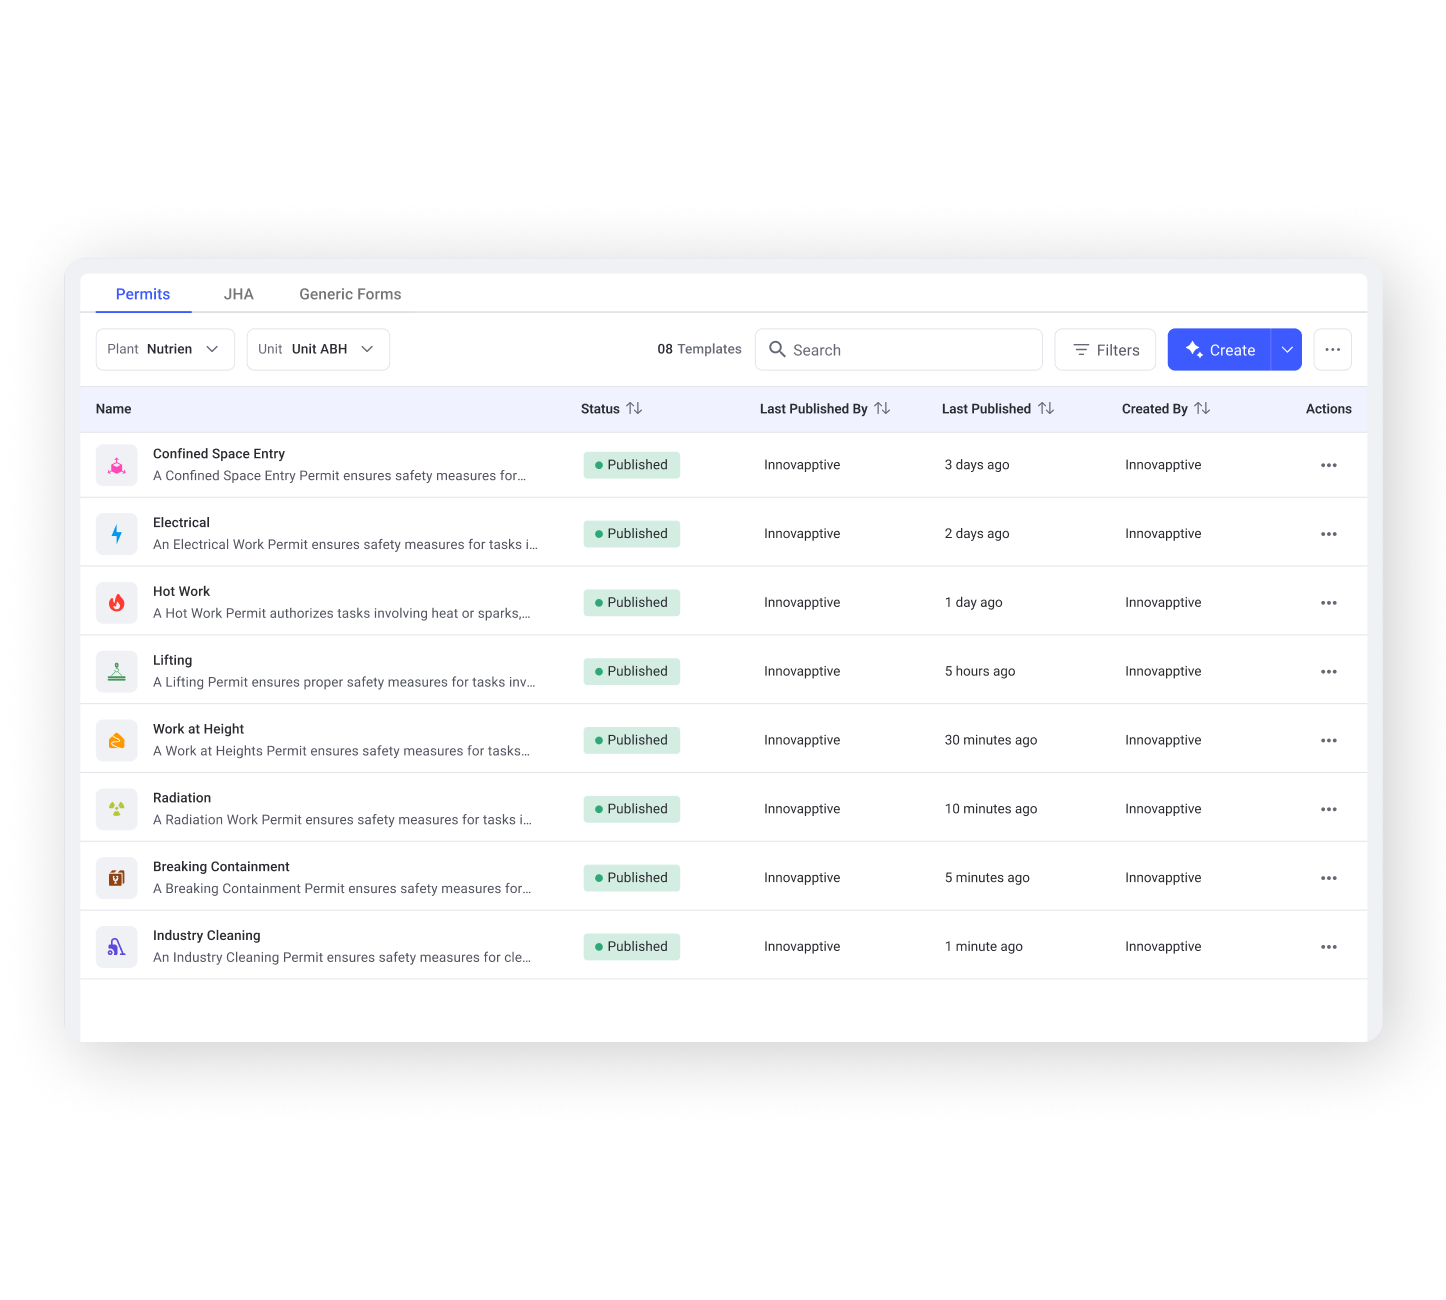Sort by Last Published By arrows
This screenshot has height=1300, width=1446.
[882, 409]
